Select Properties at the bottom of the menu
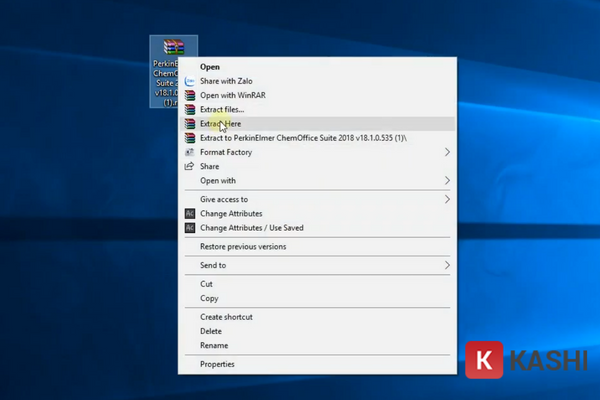 217,364
